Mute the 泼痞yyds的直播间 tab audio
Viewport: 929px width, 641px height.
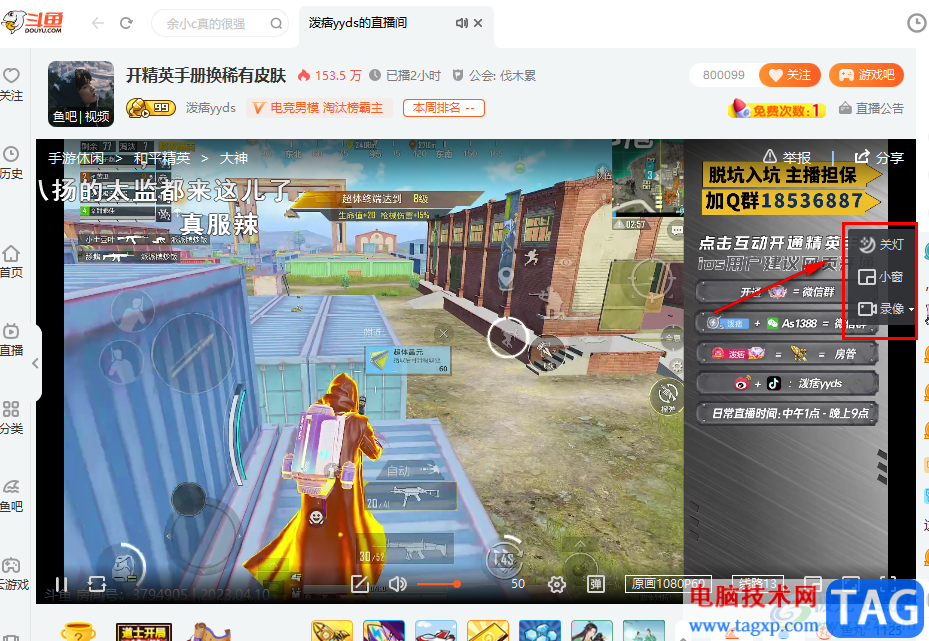[x=461, y=23]
